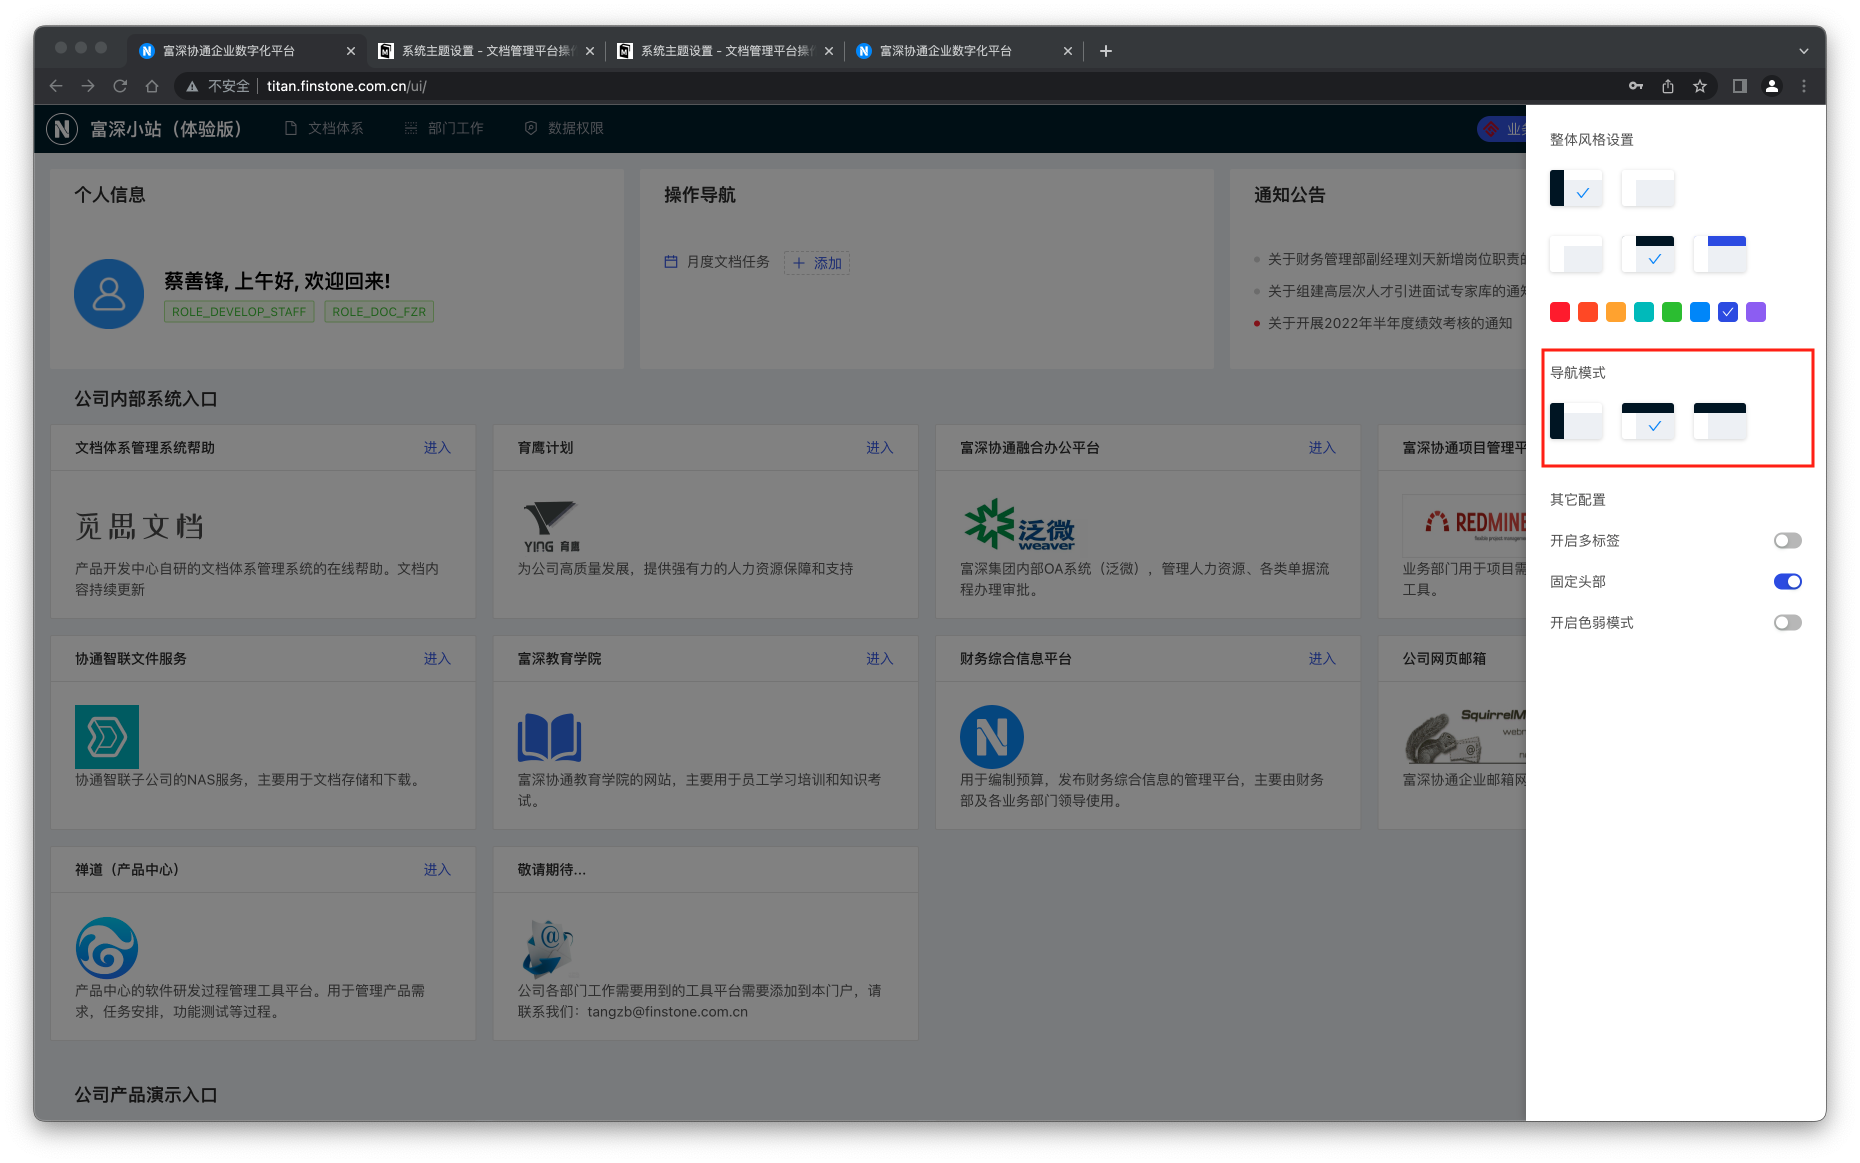Screen dimensions: 1860x1163
Task: Open the browser profile avatar icon
Action: coord(1772,86)
